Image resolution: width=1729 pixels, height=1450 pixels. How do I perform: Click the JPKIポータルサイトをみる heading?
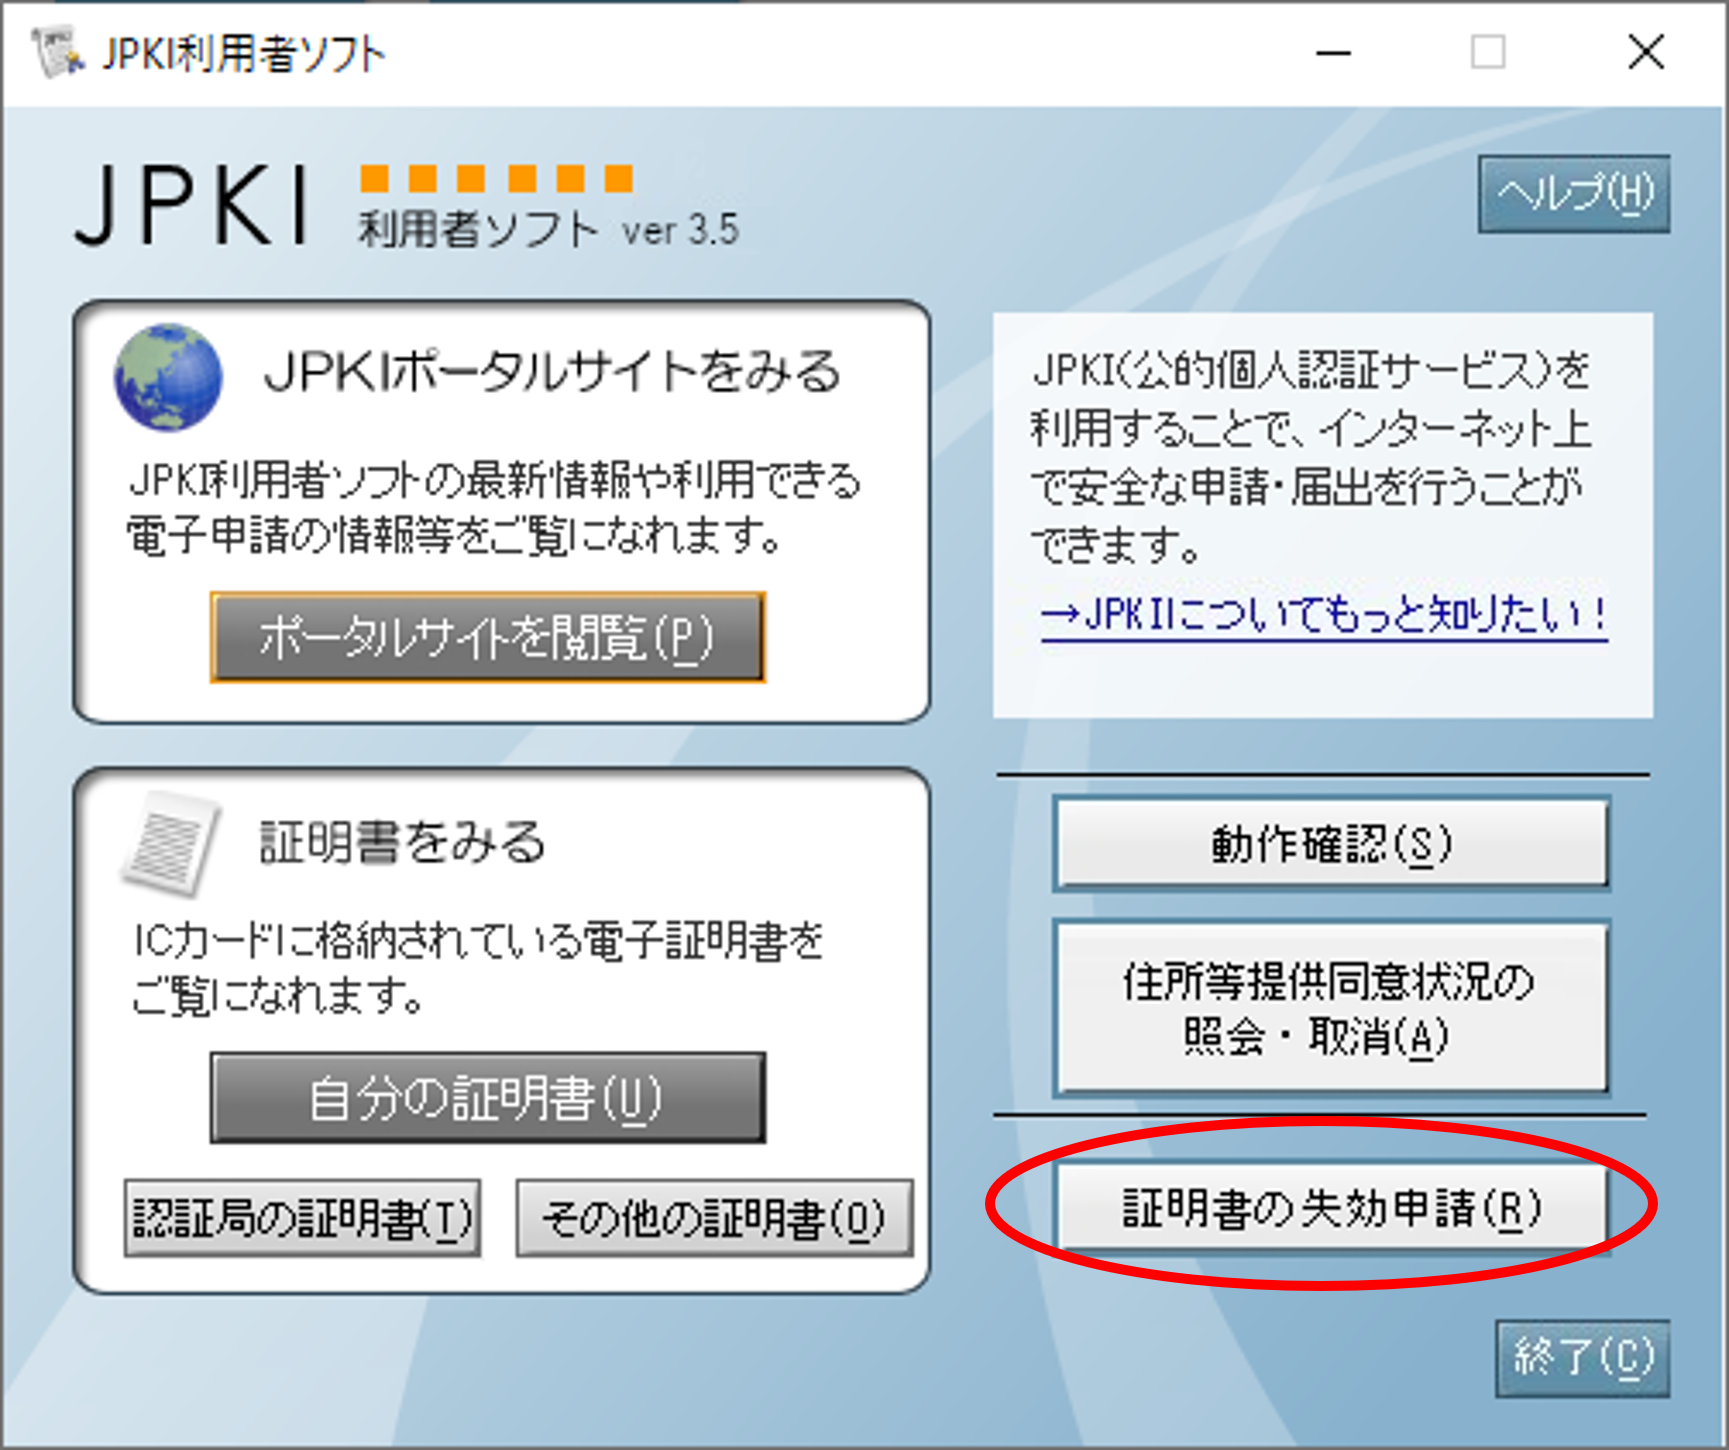(552, 372)
